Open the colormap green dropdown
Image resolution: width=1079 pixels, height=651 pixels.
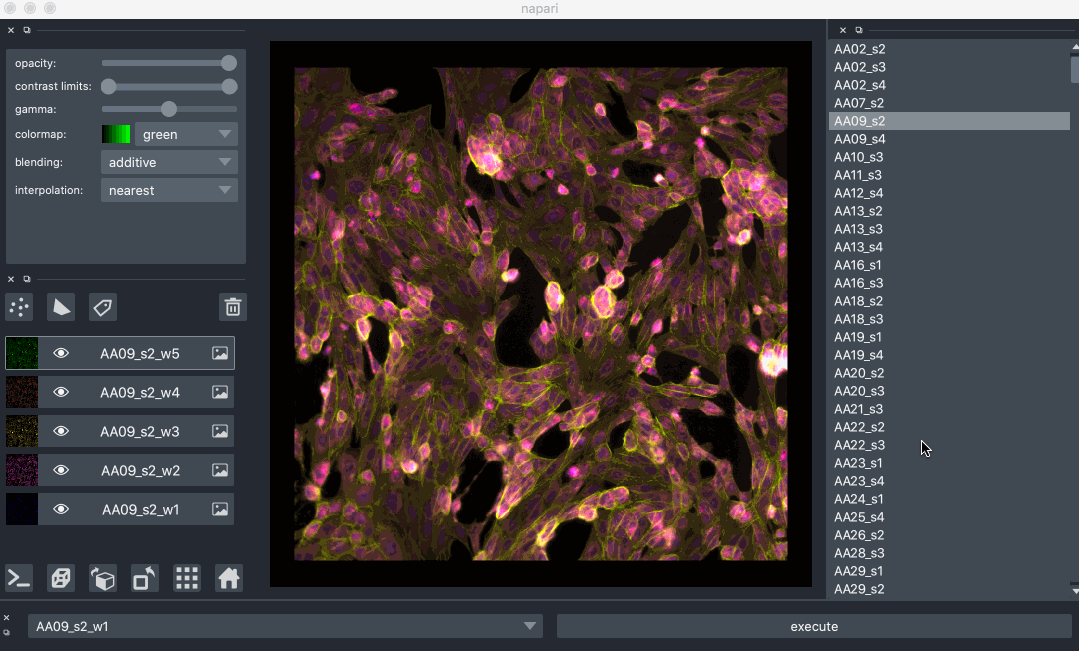pos(186,134)
